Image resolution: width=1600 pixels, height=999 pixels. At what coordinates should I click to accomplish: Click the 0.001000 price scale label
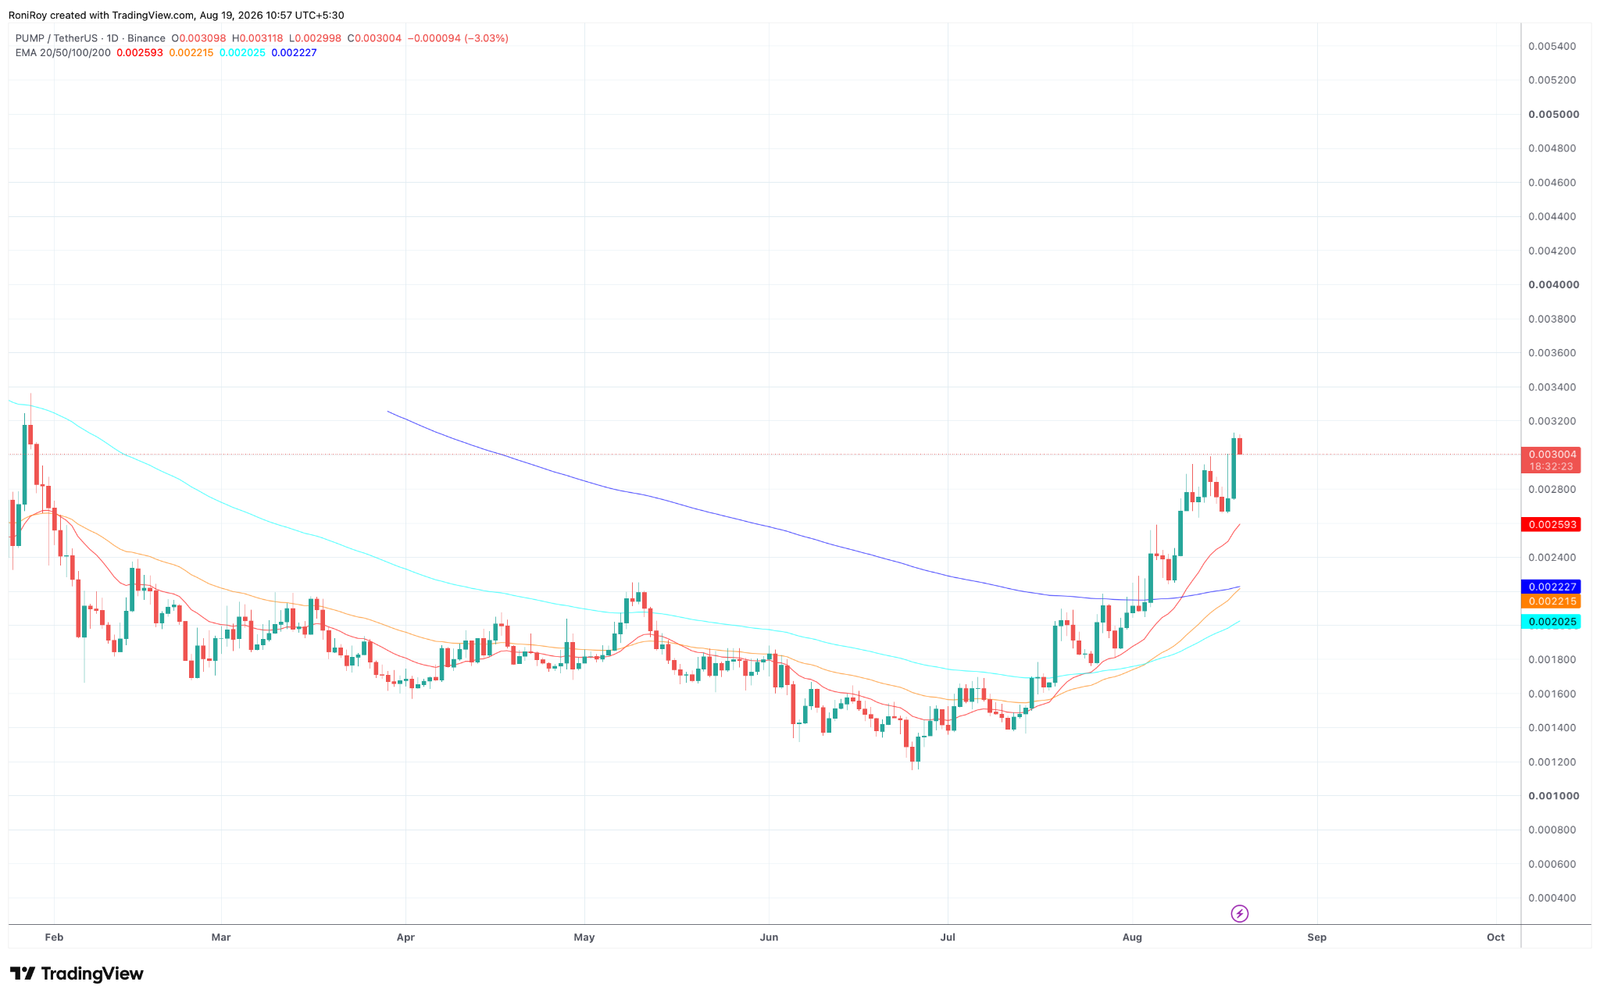[x=1553, y=796]
